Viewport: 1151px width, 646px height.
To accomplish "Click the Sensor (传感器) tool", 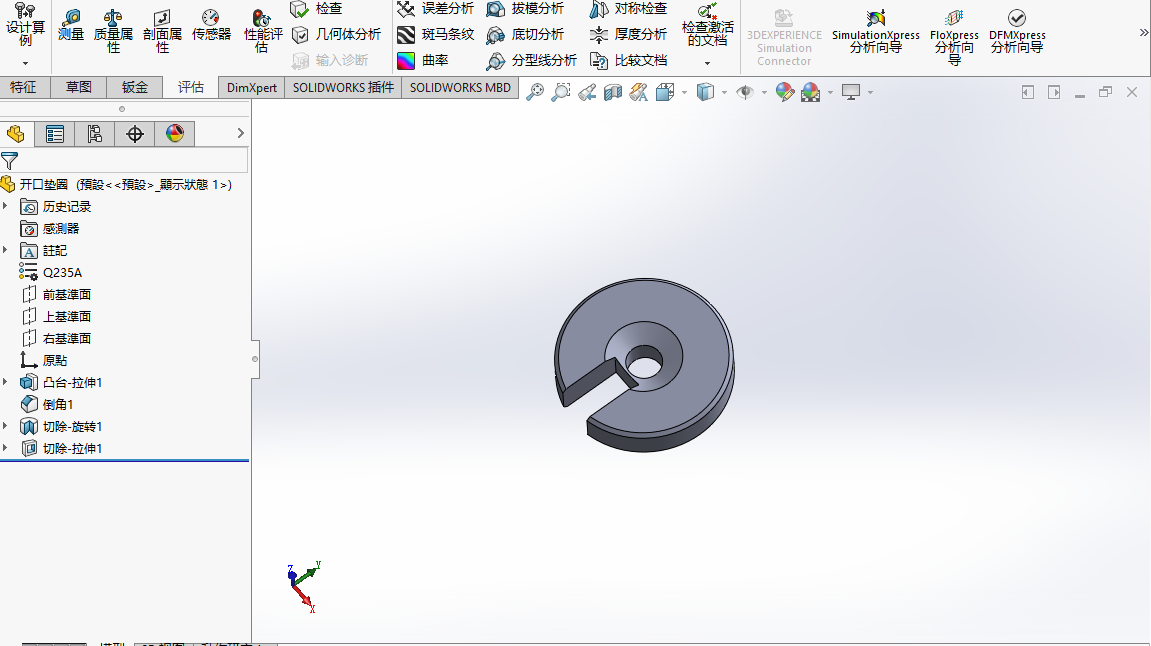I will [211, 26].
